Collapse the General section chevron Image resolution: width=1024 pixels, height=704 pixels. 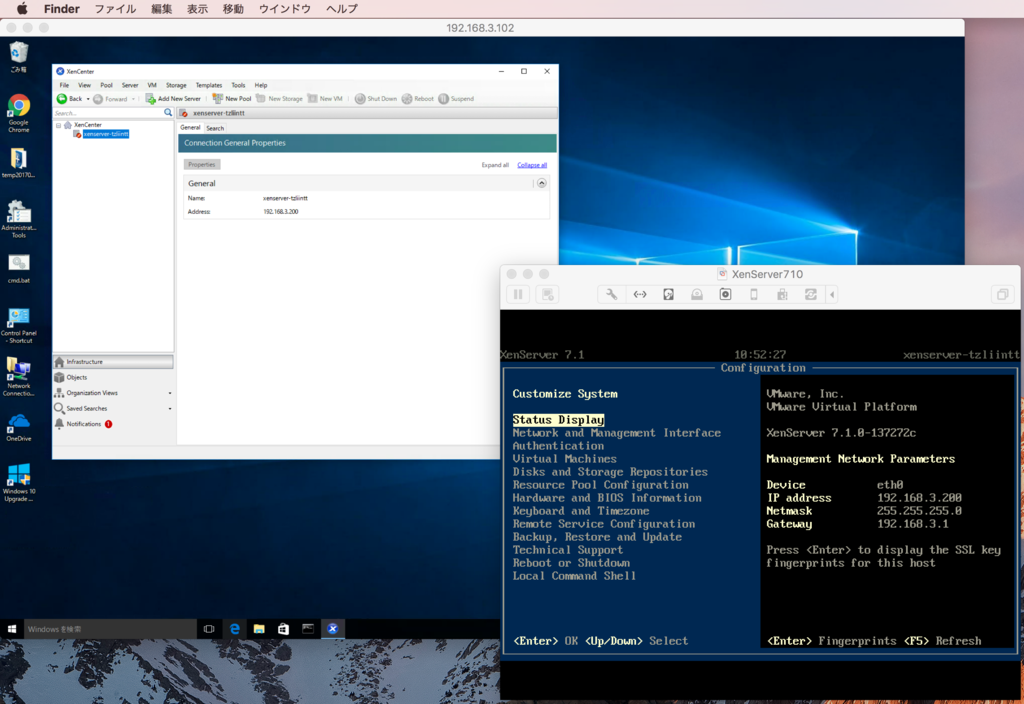(541, 184)
